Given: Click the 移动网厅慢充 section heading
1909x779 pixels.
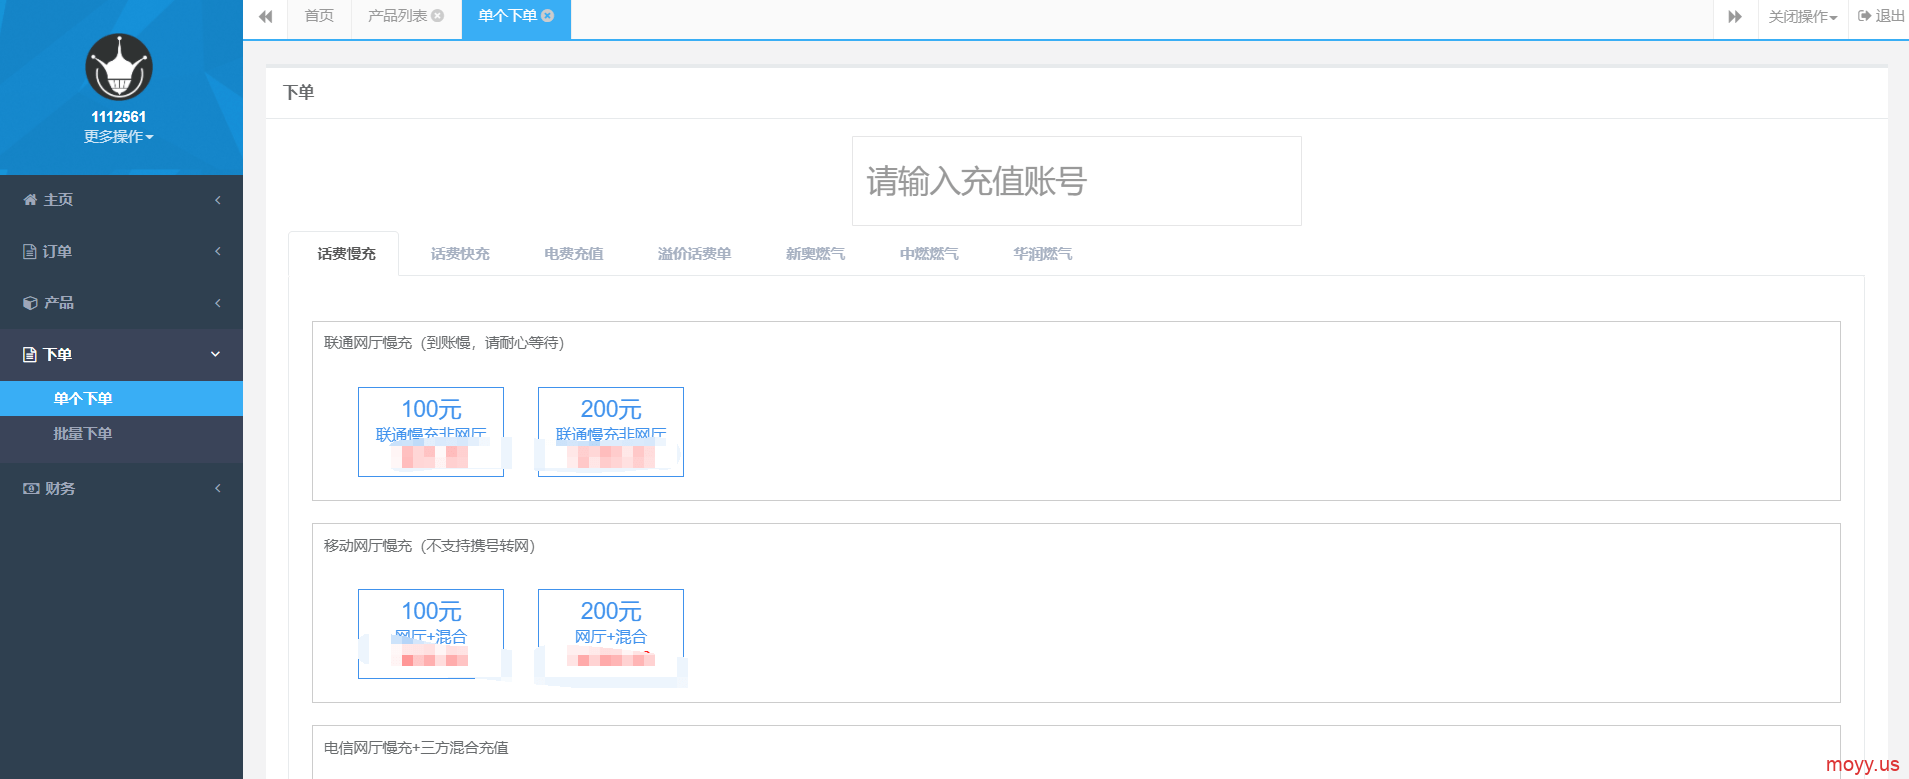Looking at the screenshot, I should pos(430,546).
